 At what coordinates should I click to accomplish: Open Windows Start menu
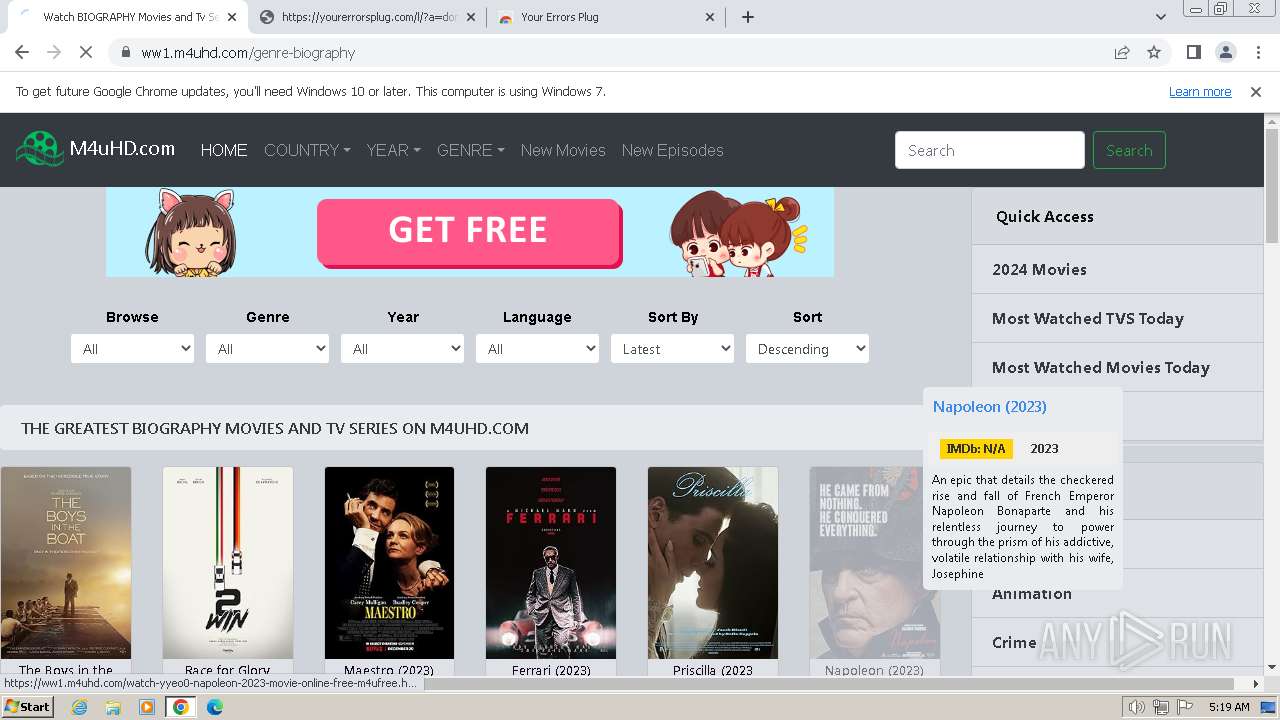click(27, 706)
